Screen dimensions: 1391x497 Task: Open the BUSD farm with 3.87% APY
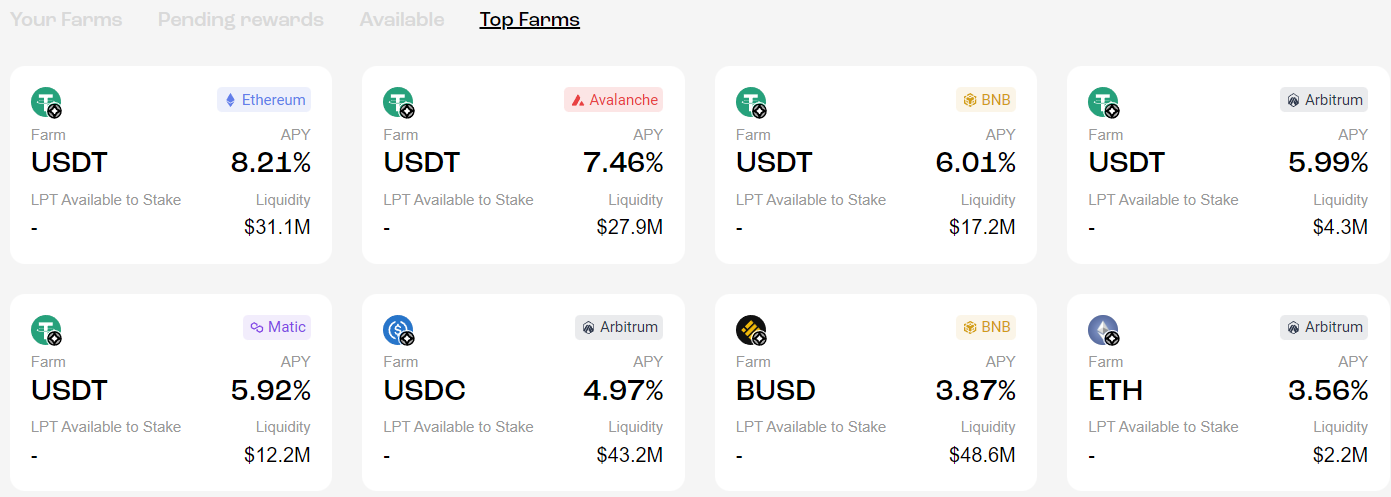coord(876,392)
